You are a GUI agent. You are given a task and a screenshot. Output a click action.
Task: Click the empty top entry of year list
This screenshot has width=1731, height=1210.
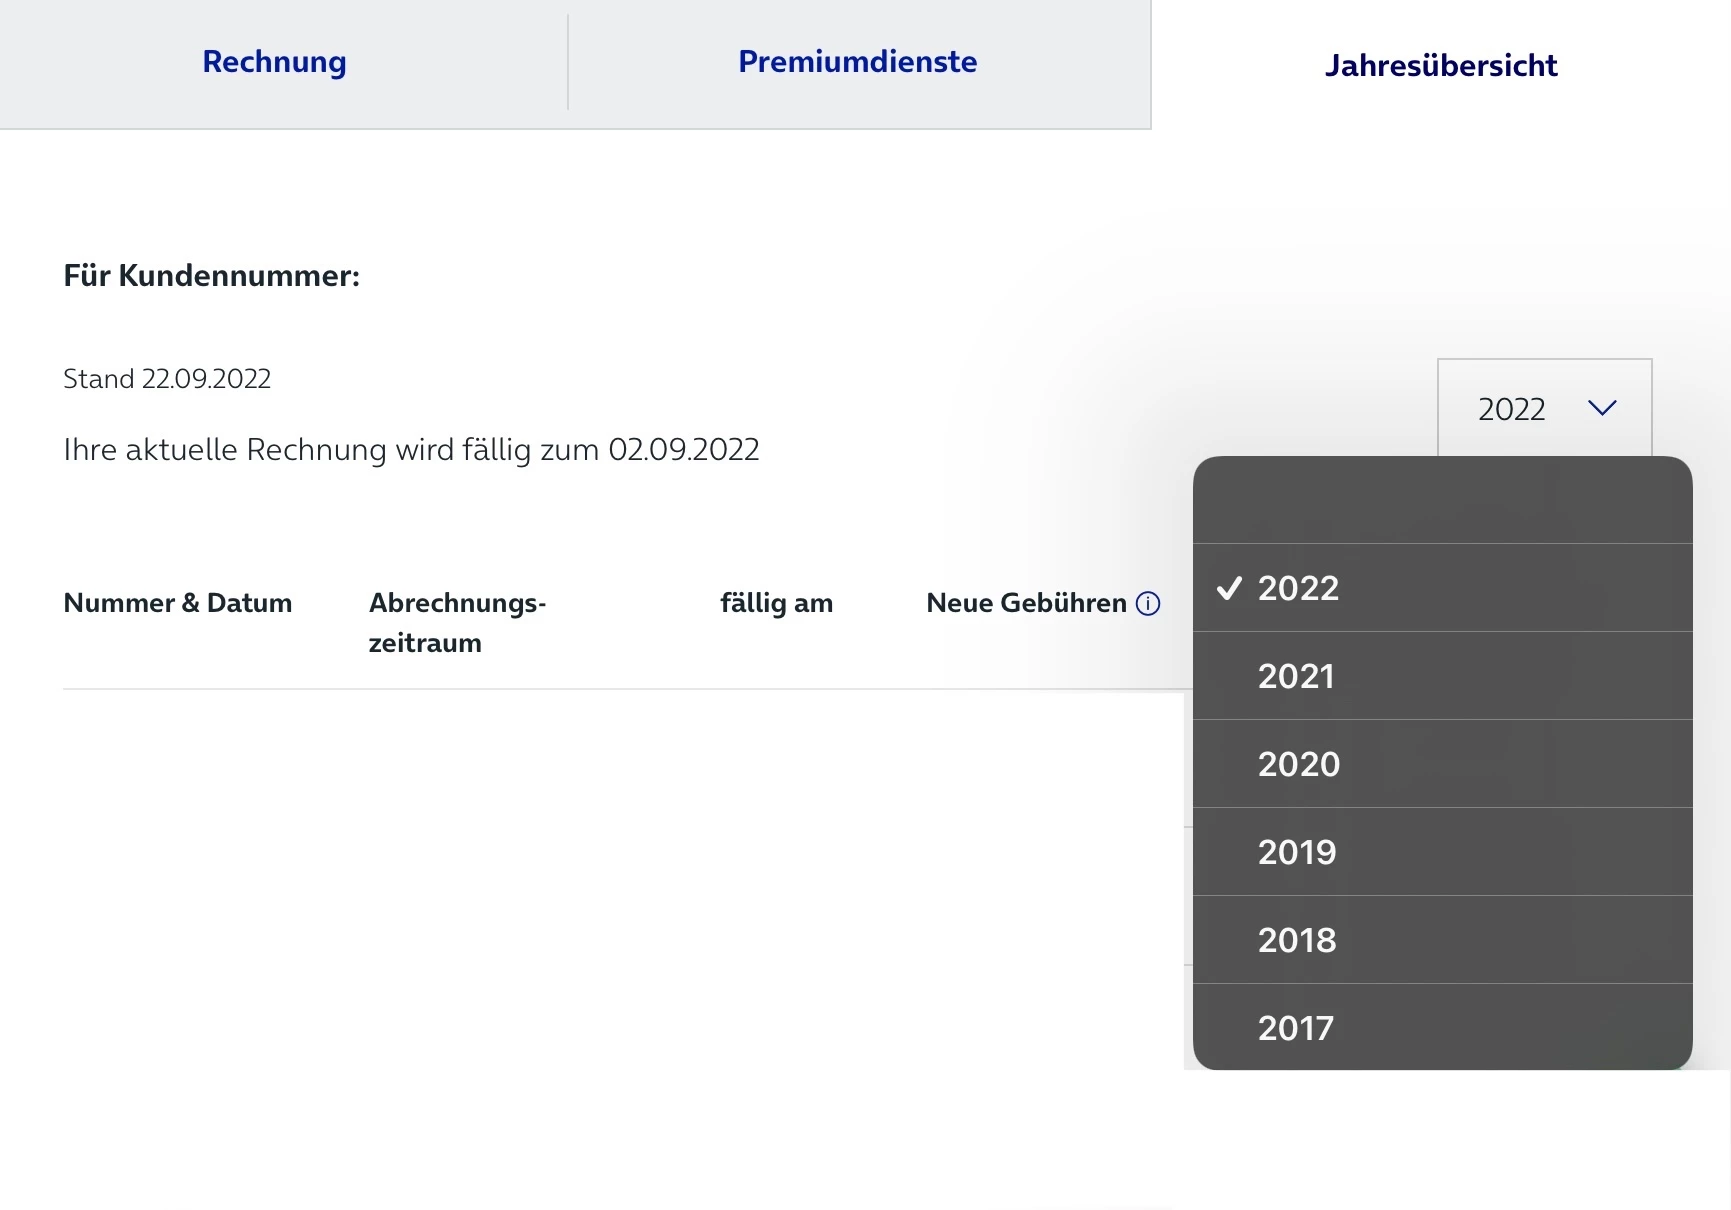click(1442, 502)
